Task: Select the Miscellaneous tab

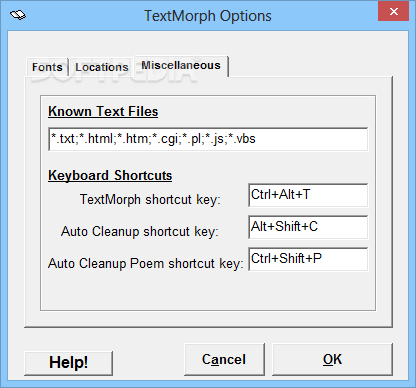Action: (x=181, y=66)
